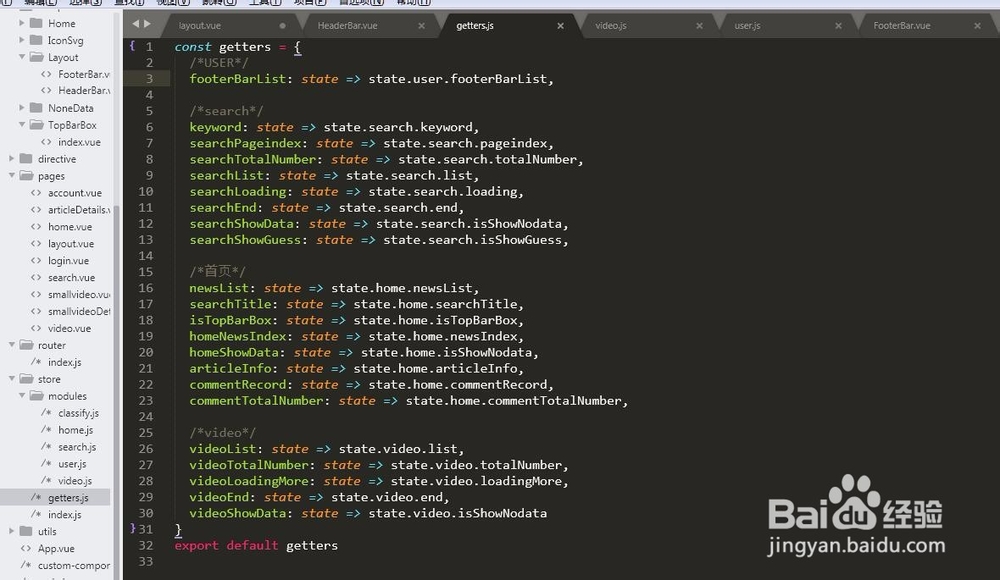Image resolution: width=1000 pixels, height=580 pixels.
Task: Close the getters.js tab
Action: 561,26
